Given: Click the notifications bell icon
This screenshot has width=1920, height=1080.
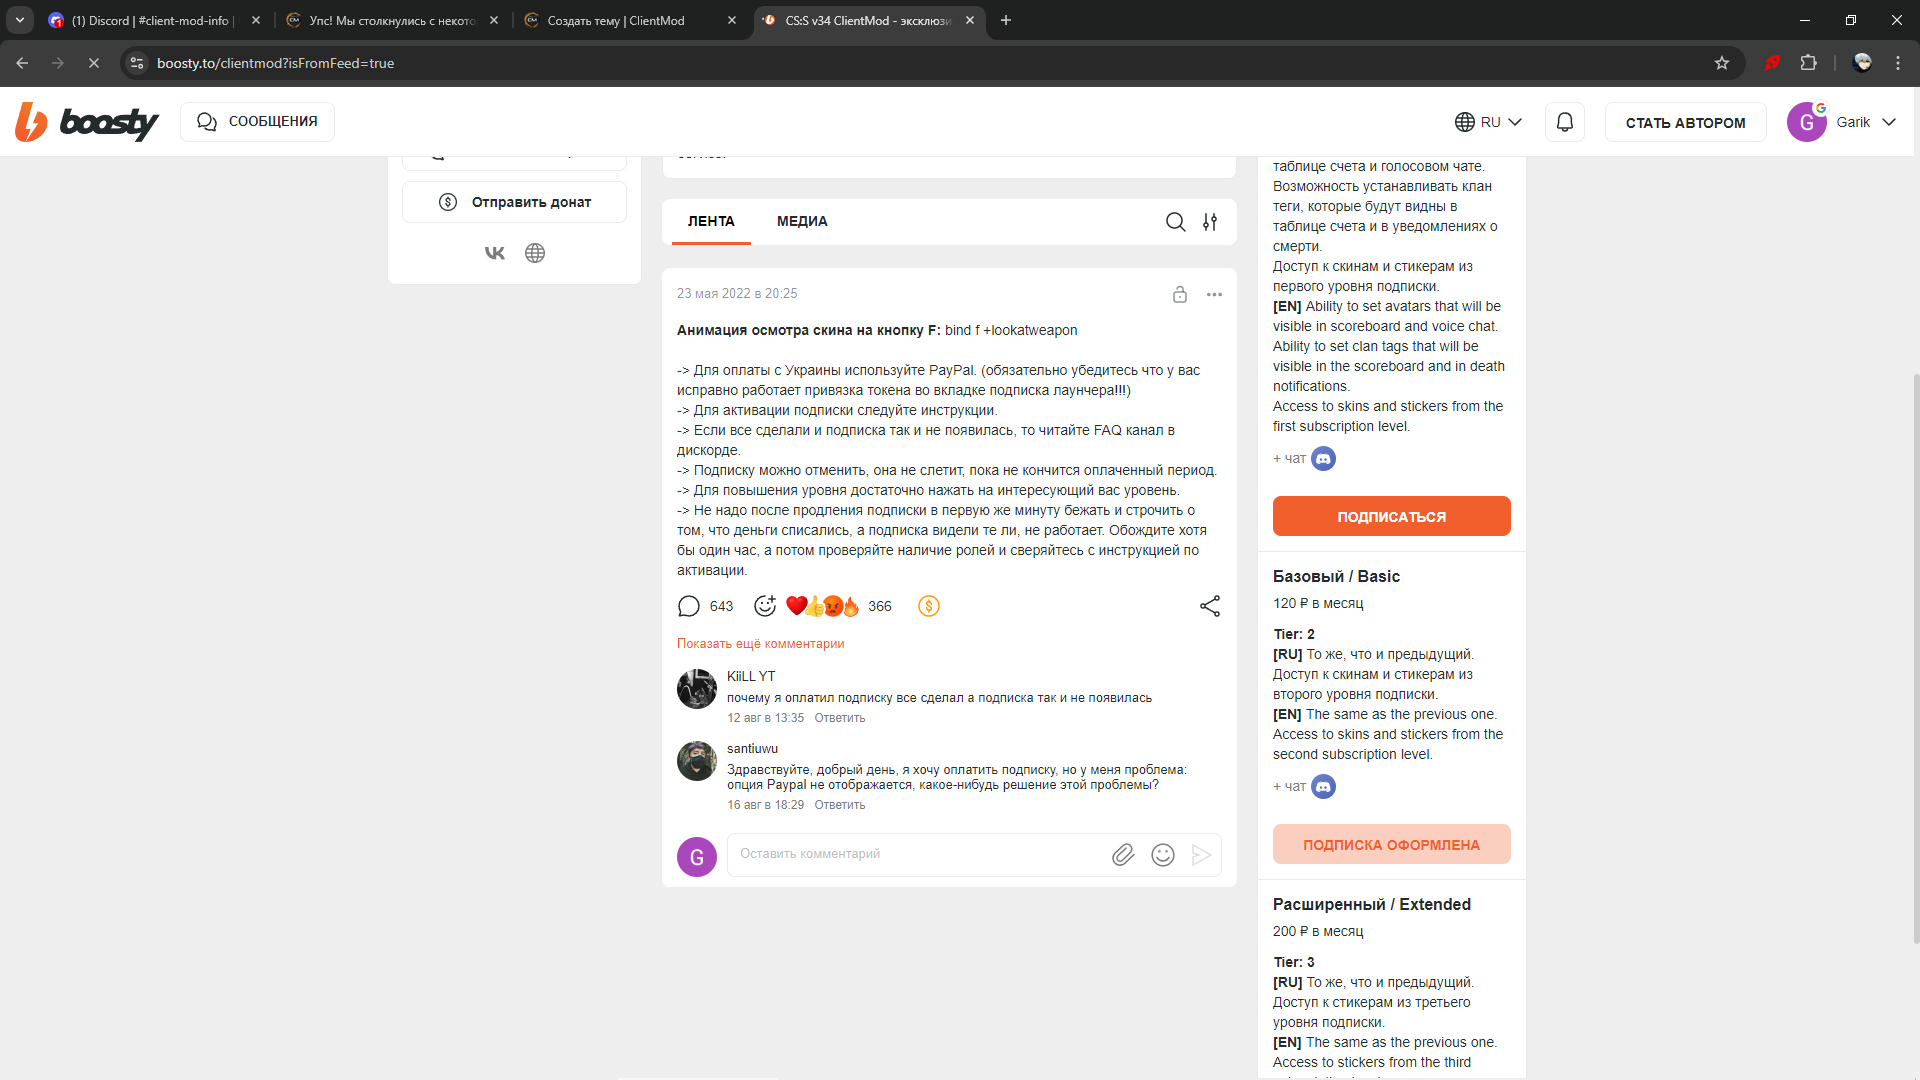Looking at the screenshot, I should [x=1564, y=122].
